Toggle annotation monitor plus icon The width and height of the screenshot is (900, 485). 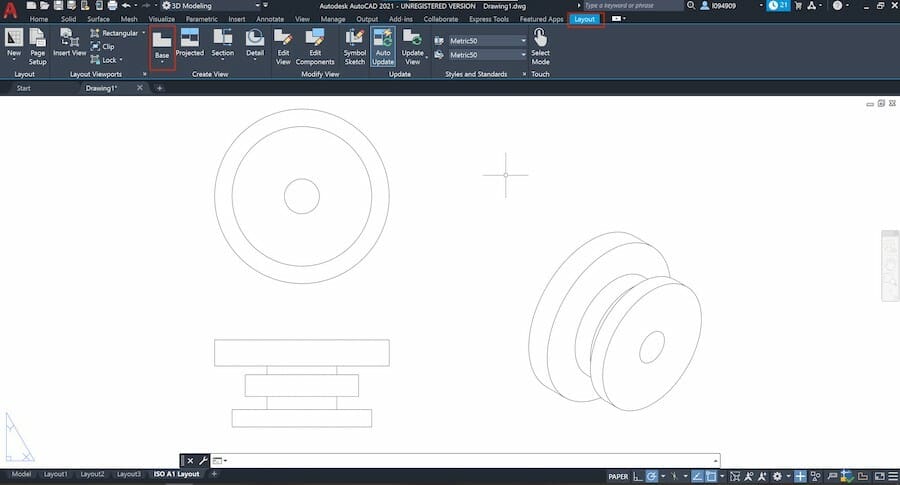pos(800,476)
